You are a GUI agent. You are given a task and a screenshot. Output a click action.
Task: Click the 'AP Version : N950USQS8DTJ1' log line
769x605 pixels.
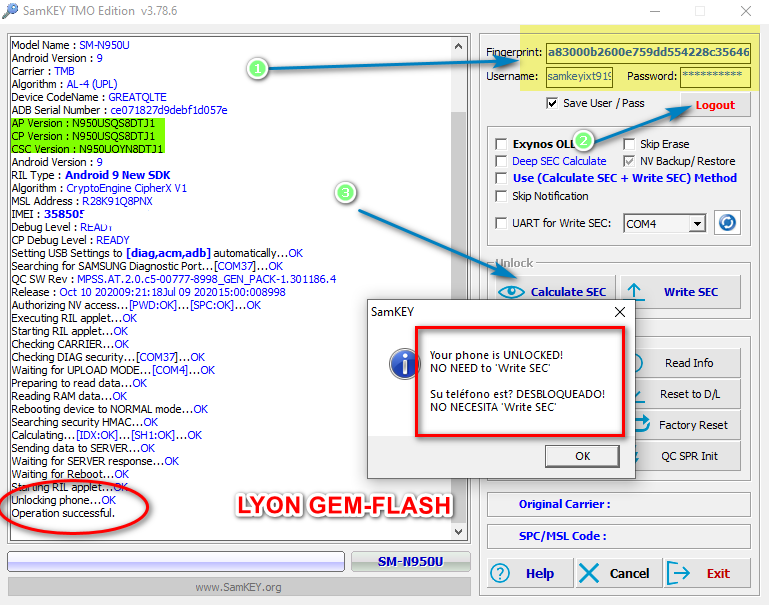[83, 124]
